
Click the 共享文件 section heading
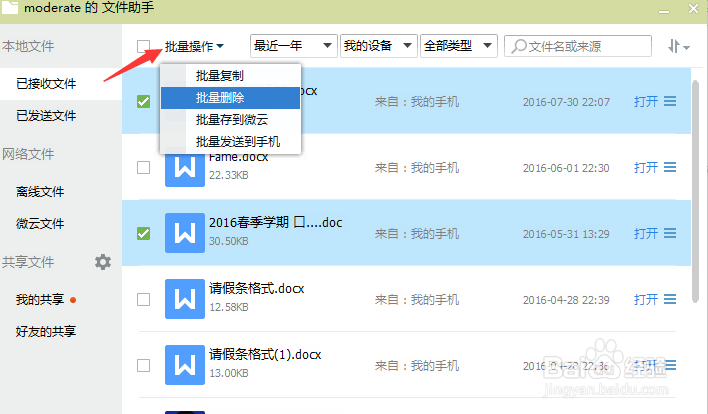point(28,262)
